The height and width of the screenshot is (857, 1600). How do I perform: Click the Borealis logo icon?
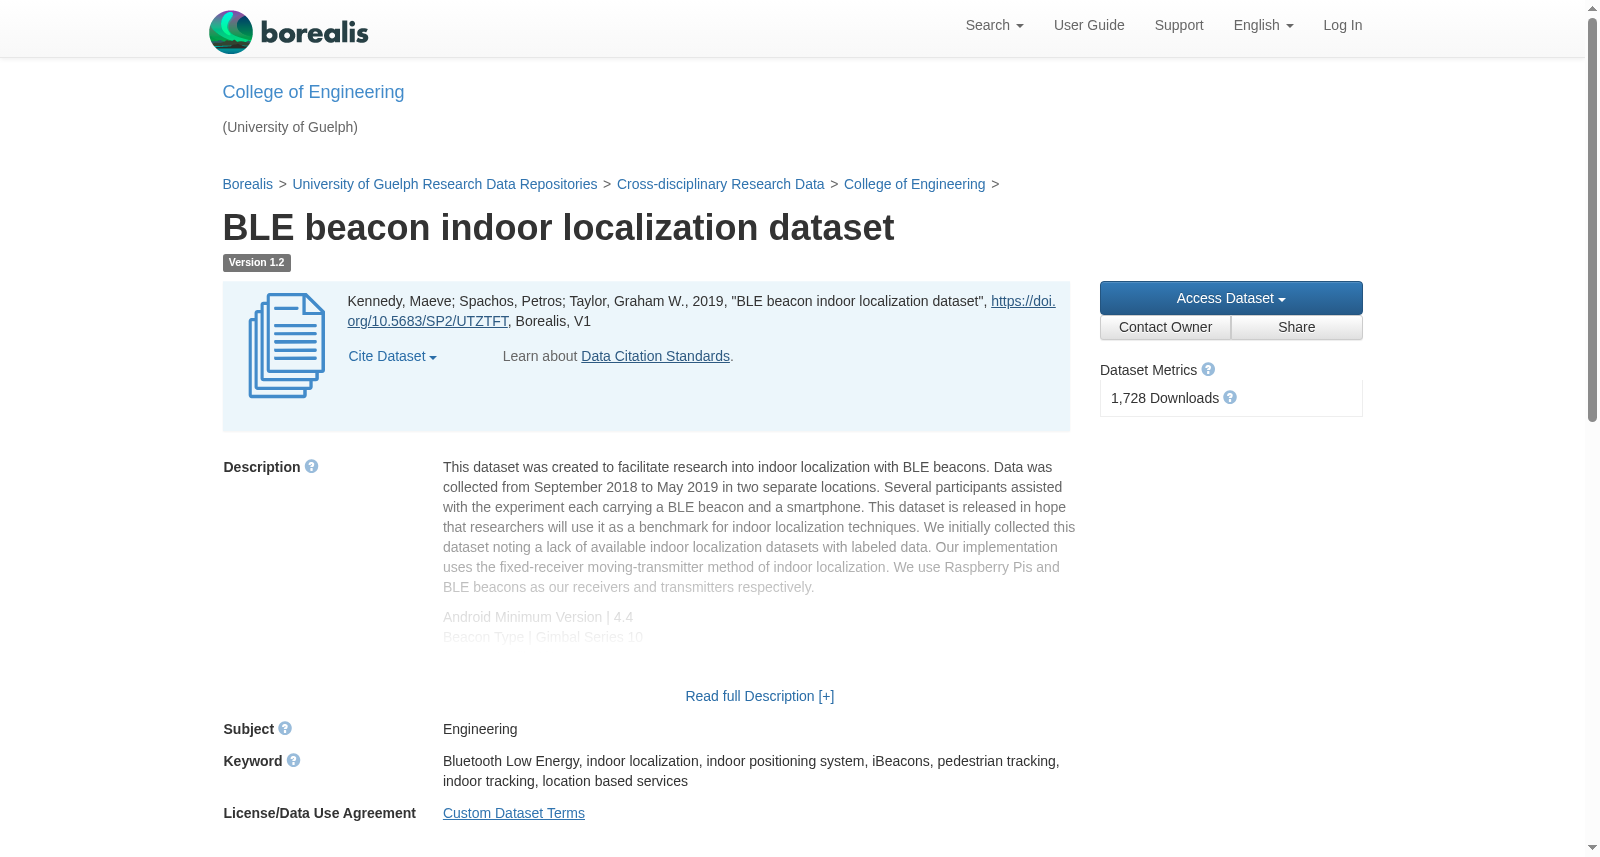[x=231, y=32]
